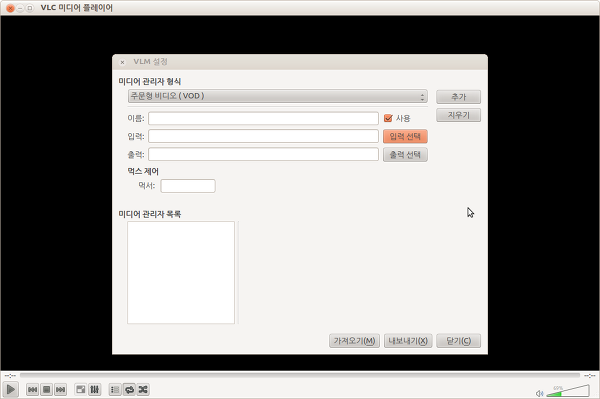
Task: Seek within the playback progress bar
Action: click(x=300, y=376)
